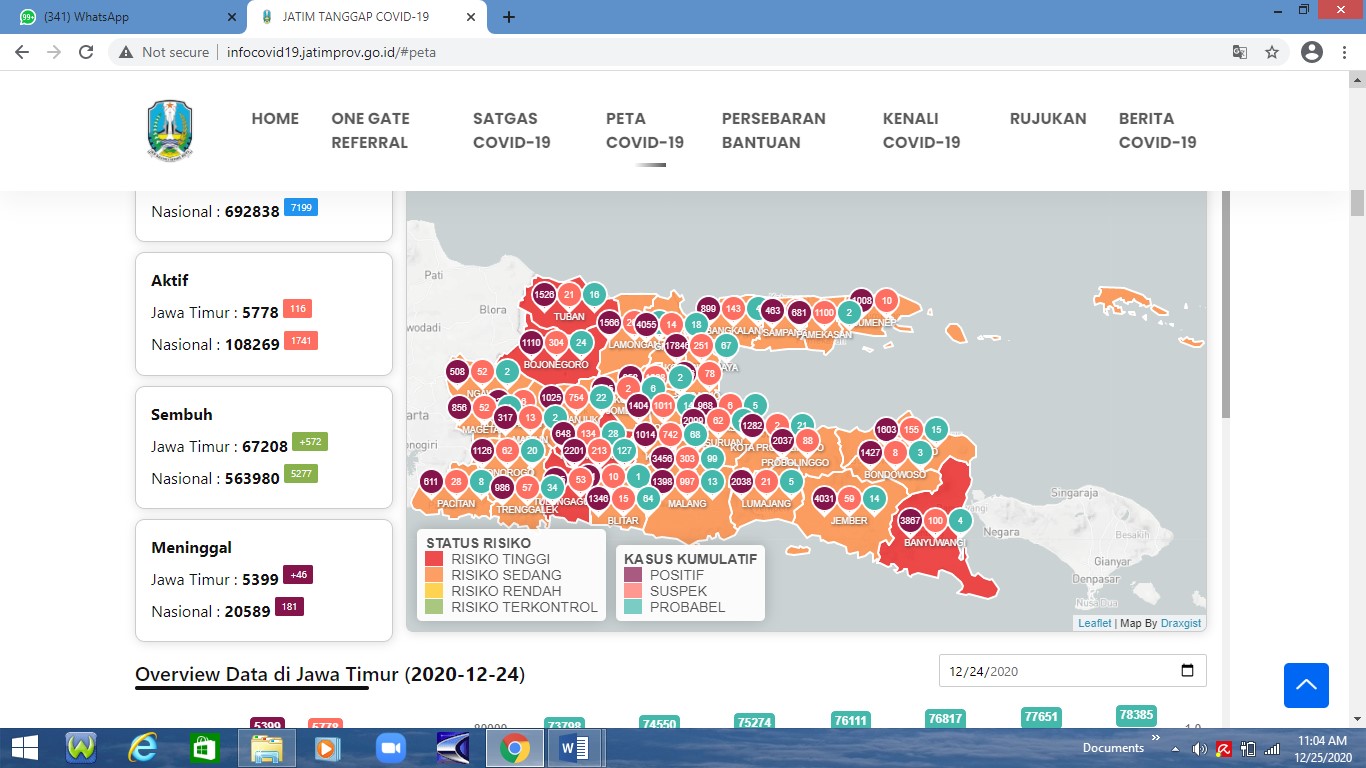Click Tuban positive marker 1526
The height and width of the screenshot is (768, 1366).
[x=544, y=294]
